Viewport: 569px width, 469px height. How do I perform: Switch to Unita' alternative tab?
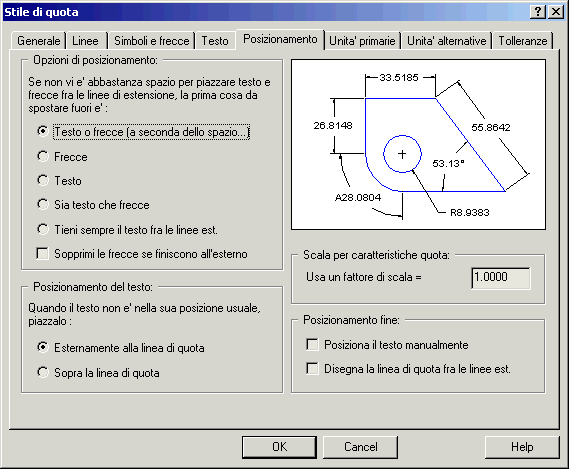click(x=446, y=41)
